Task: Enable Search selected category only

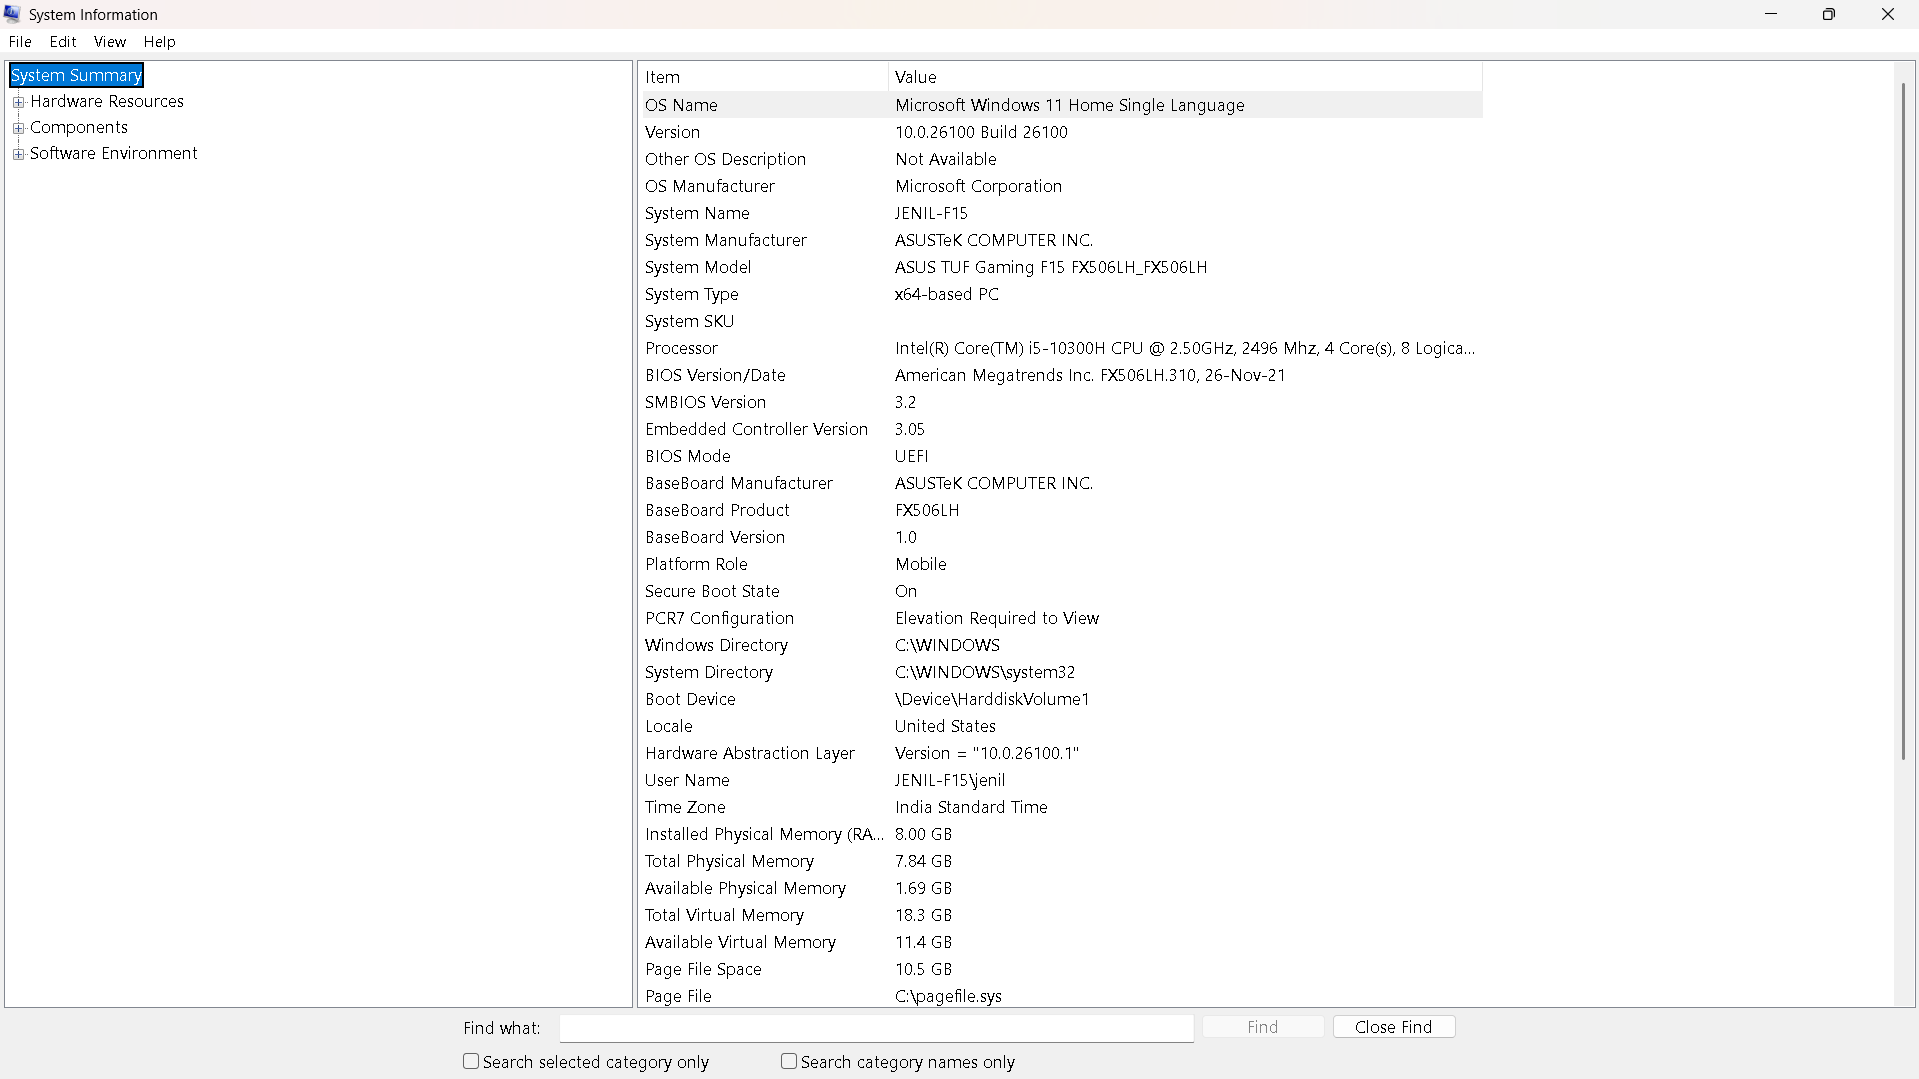Action: (x=471, y=1061)
